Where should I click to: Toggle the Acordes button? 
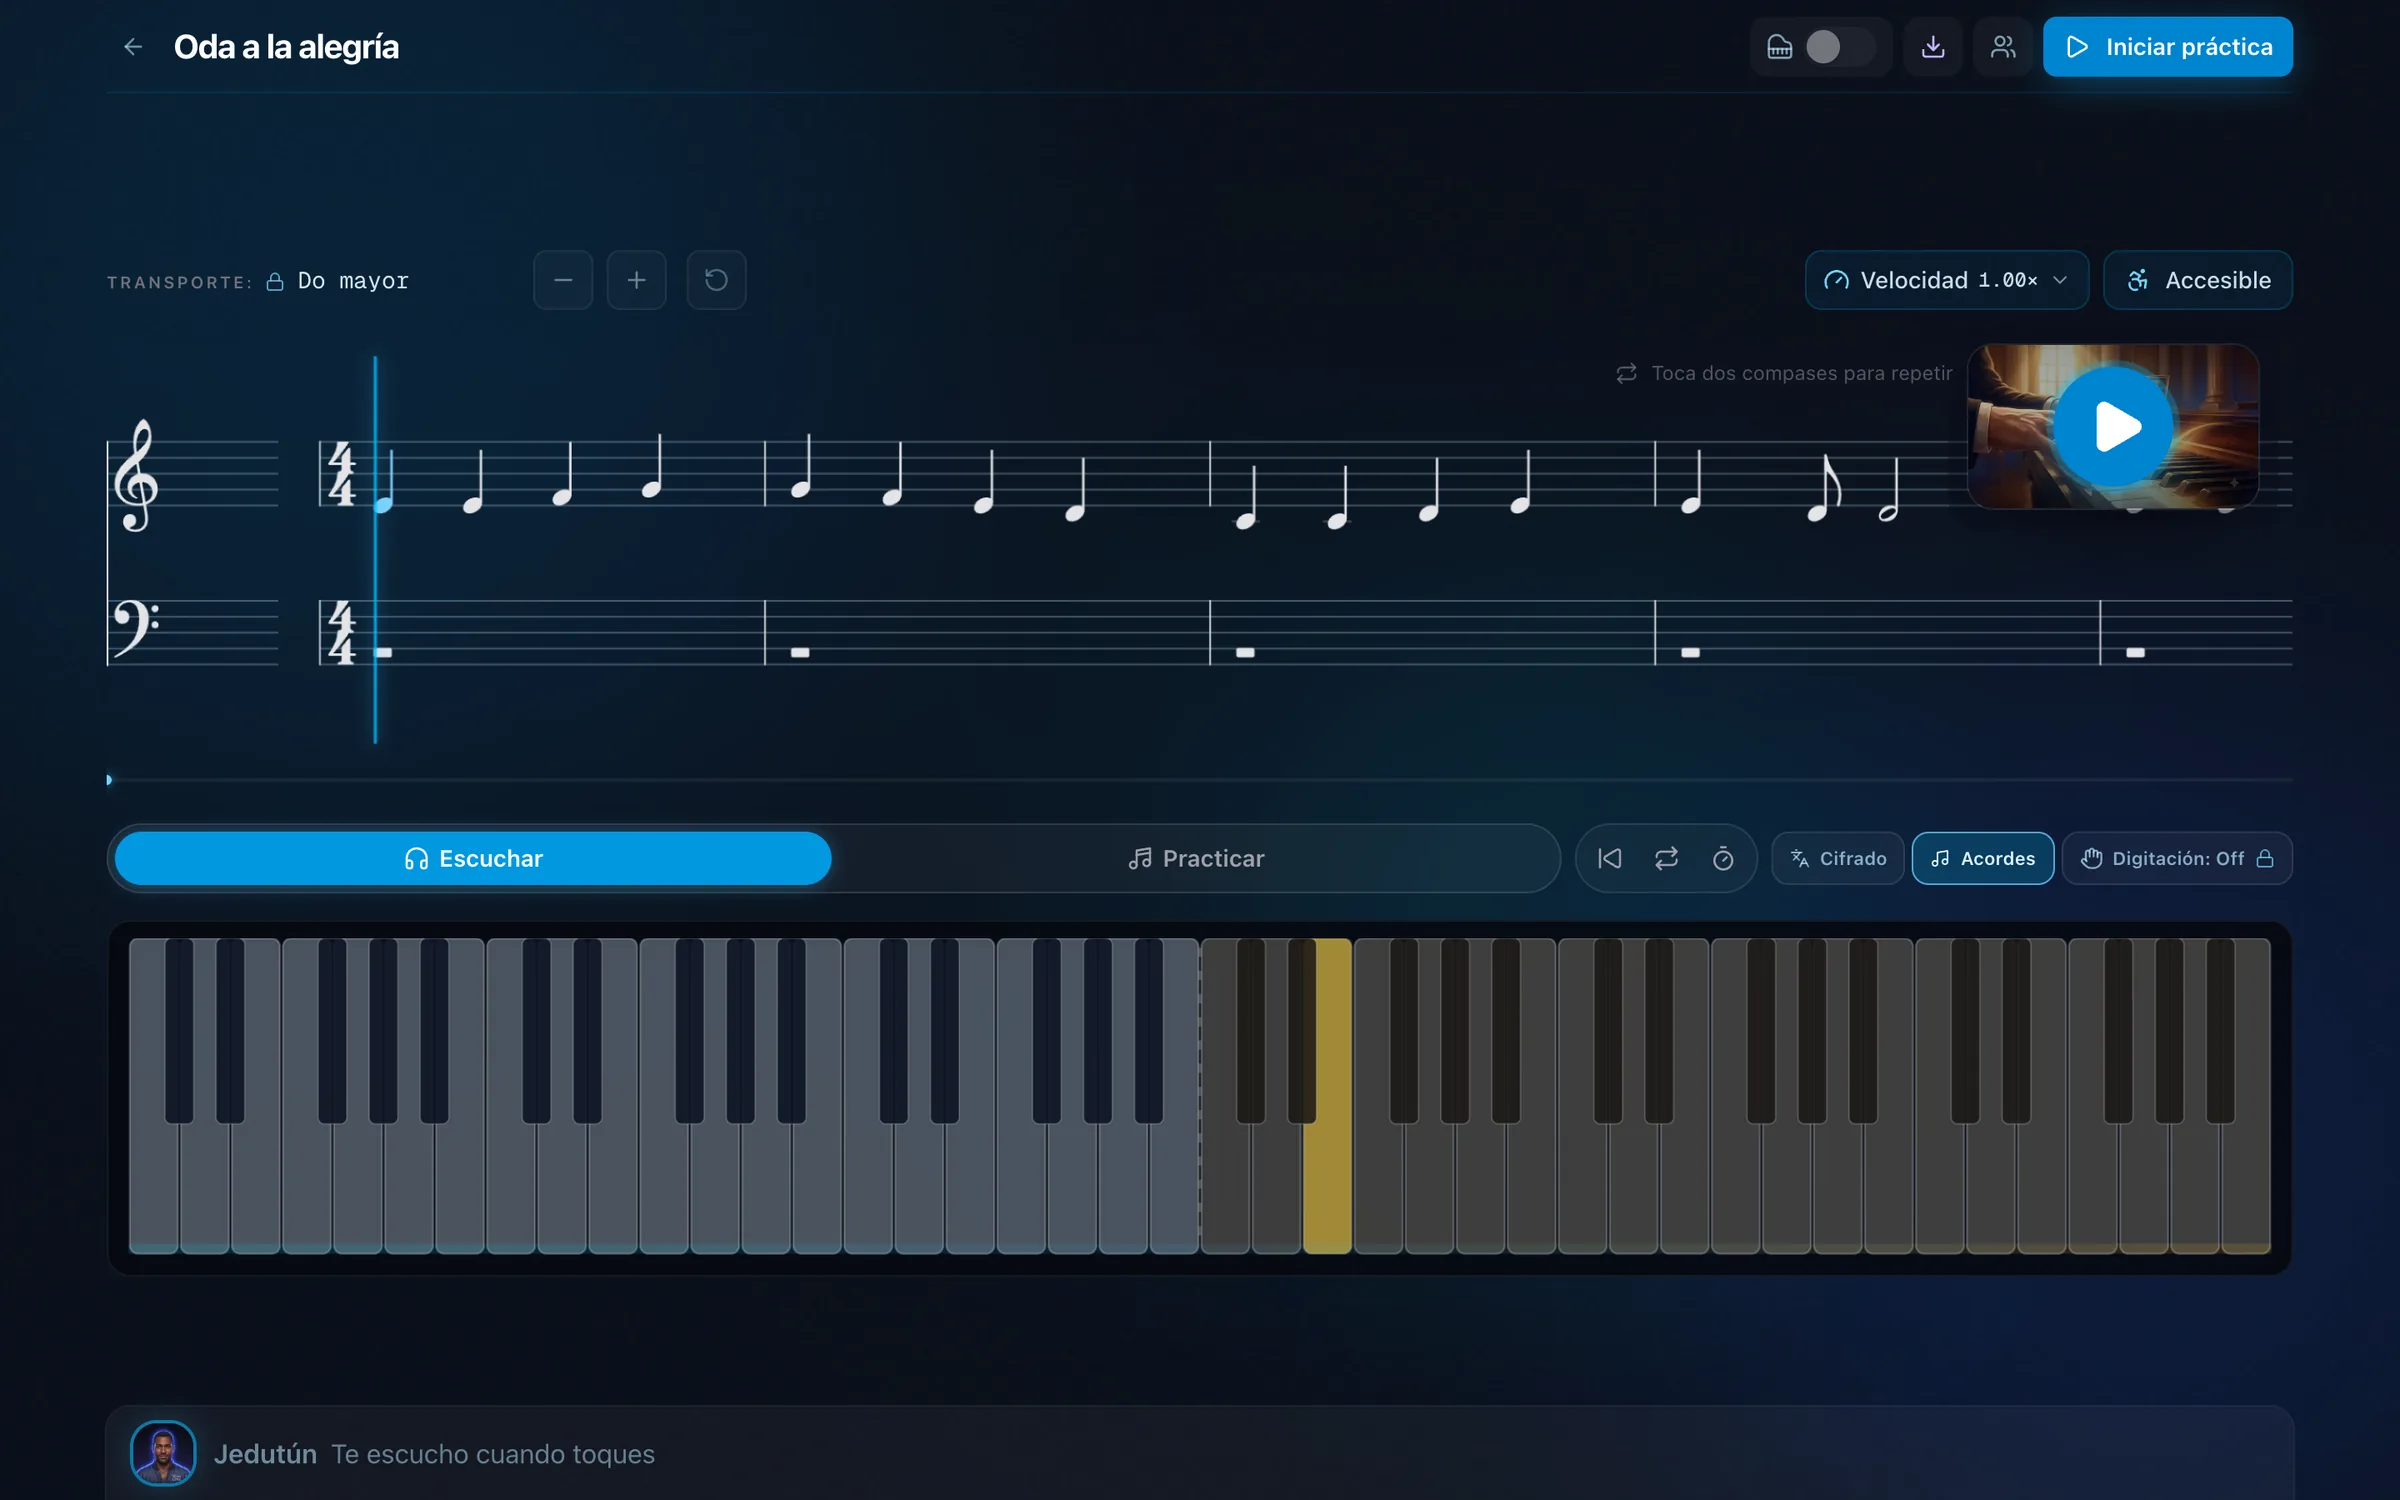point(1983,858)
